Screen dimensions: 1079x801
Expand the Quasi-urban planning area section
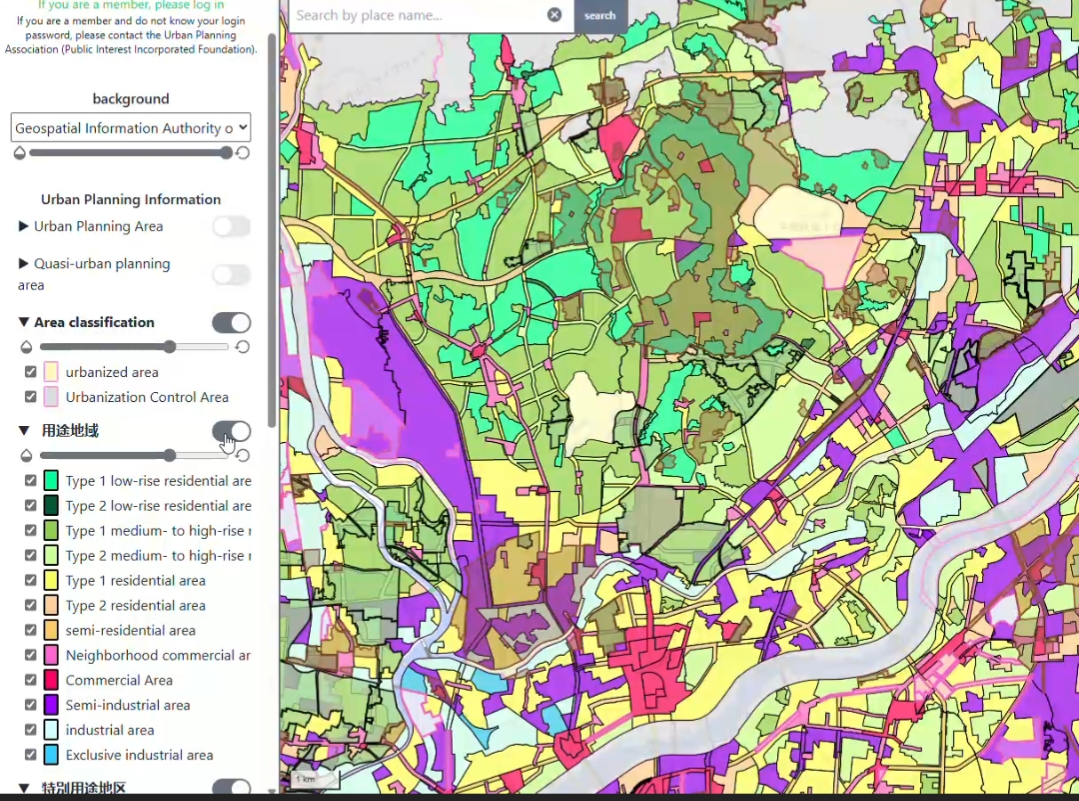point(24,264)
